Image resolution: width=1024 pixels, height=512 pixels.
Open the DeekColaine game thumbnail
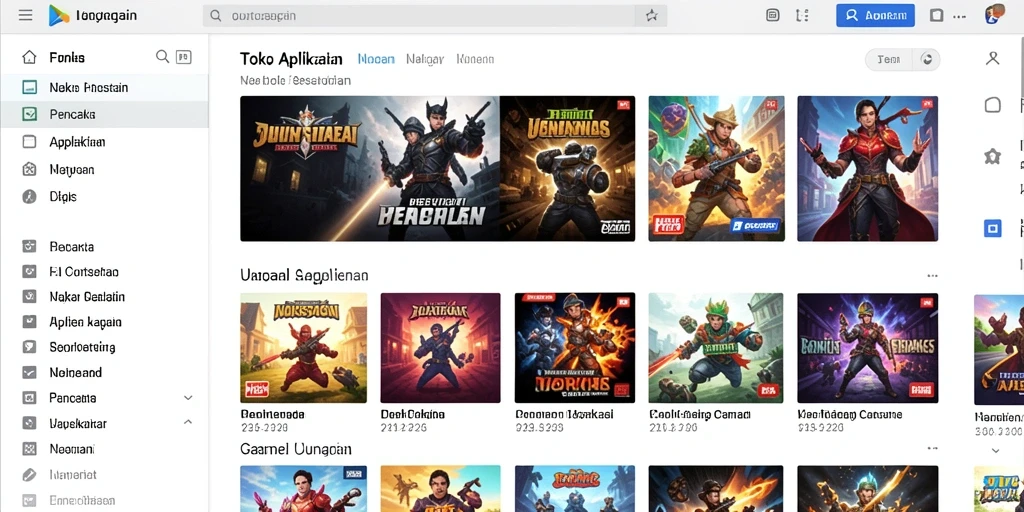point(440,347)
